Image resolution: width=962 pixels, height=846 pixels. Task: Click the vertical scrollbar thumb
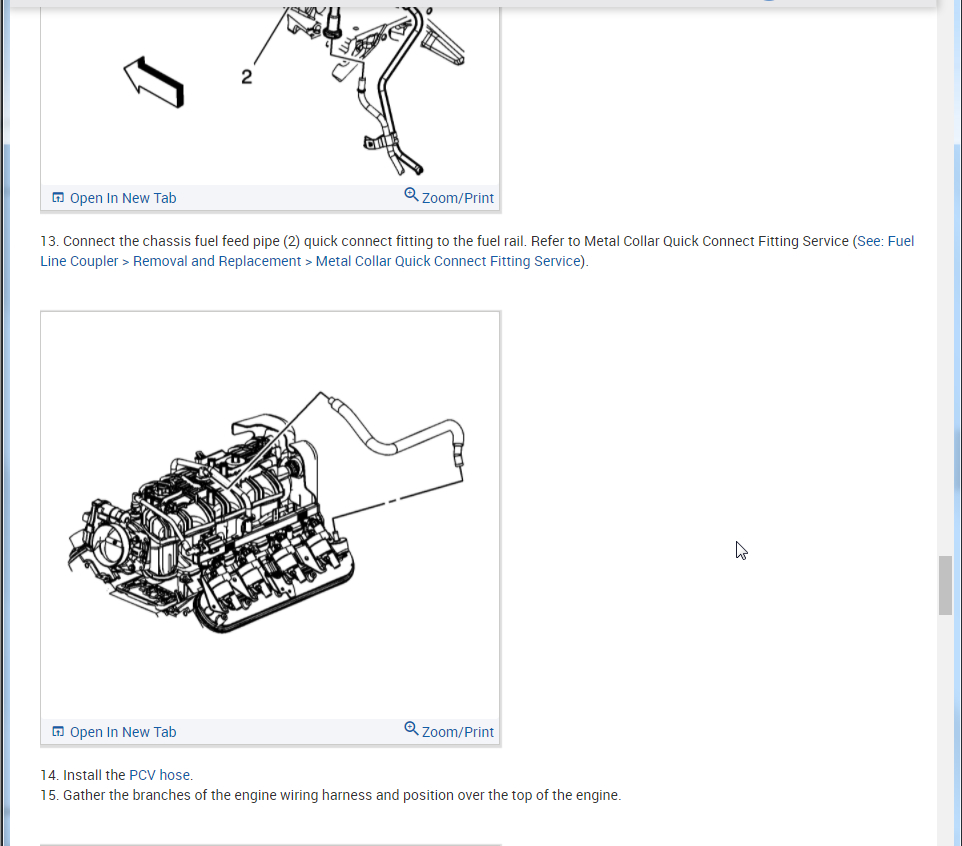click(945, 585)
